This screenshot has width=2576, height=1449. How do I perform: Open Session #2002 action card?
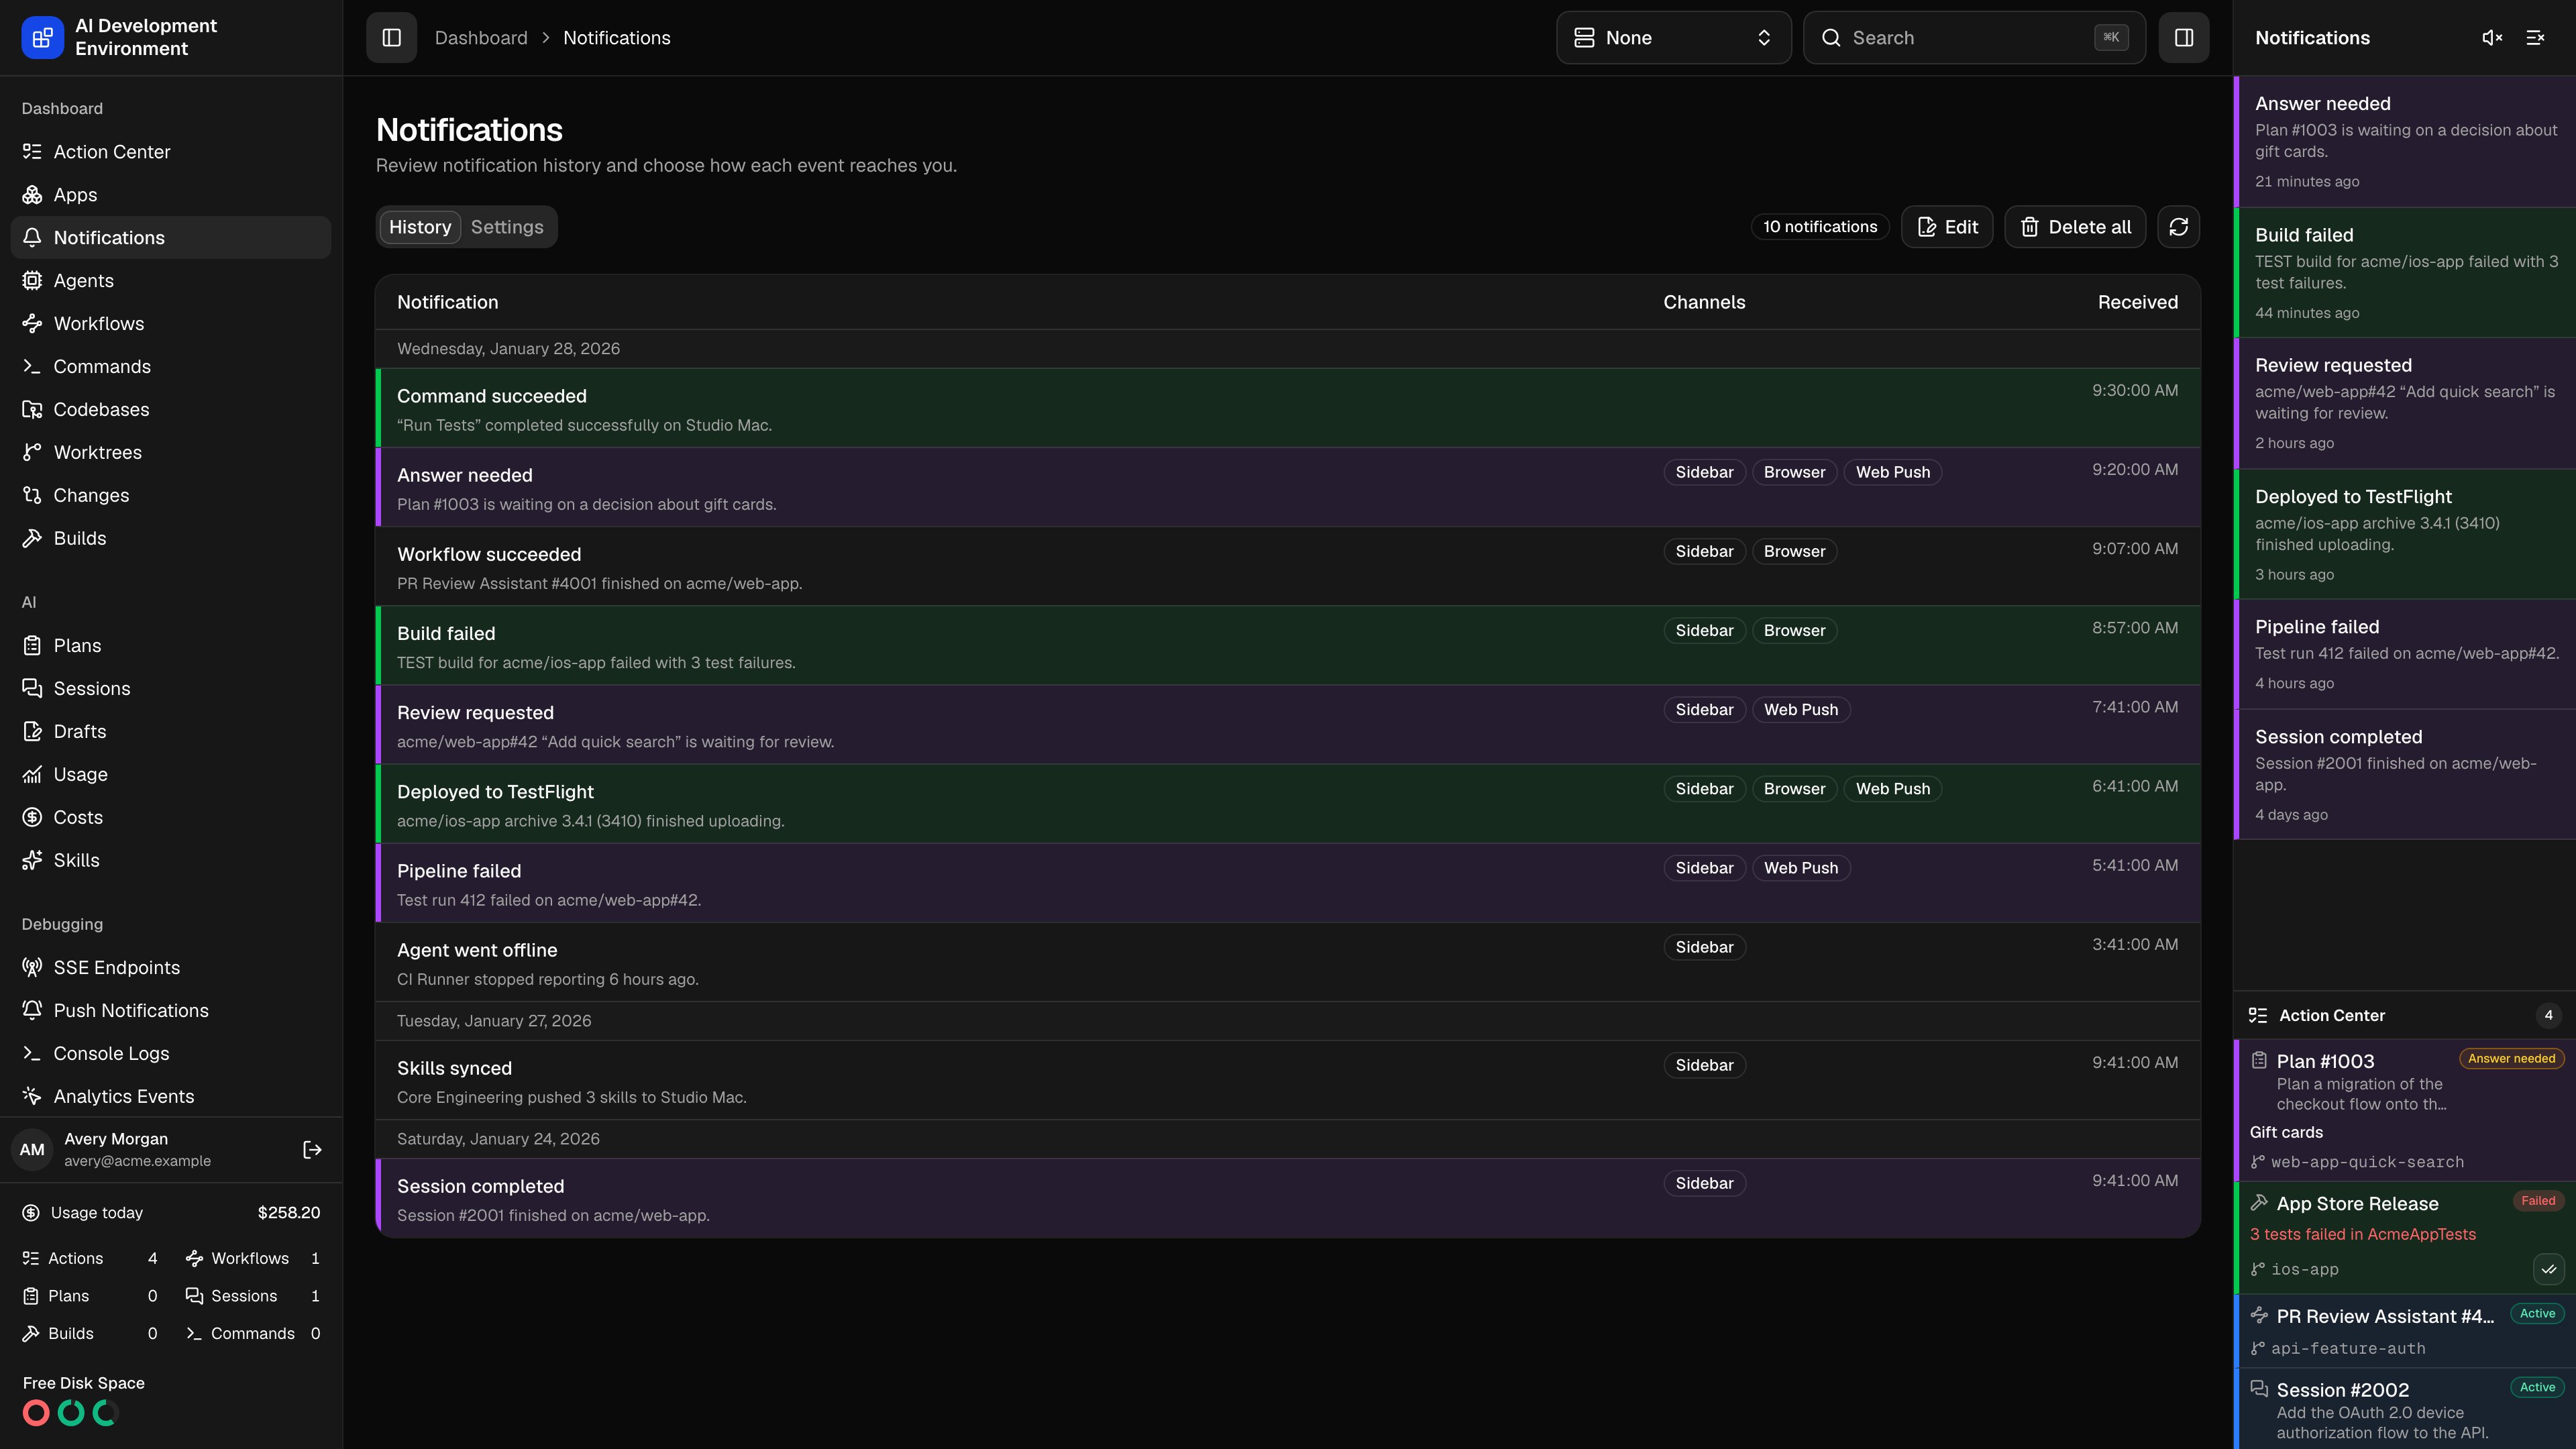(x=2404, y=1409)
